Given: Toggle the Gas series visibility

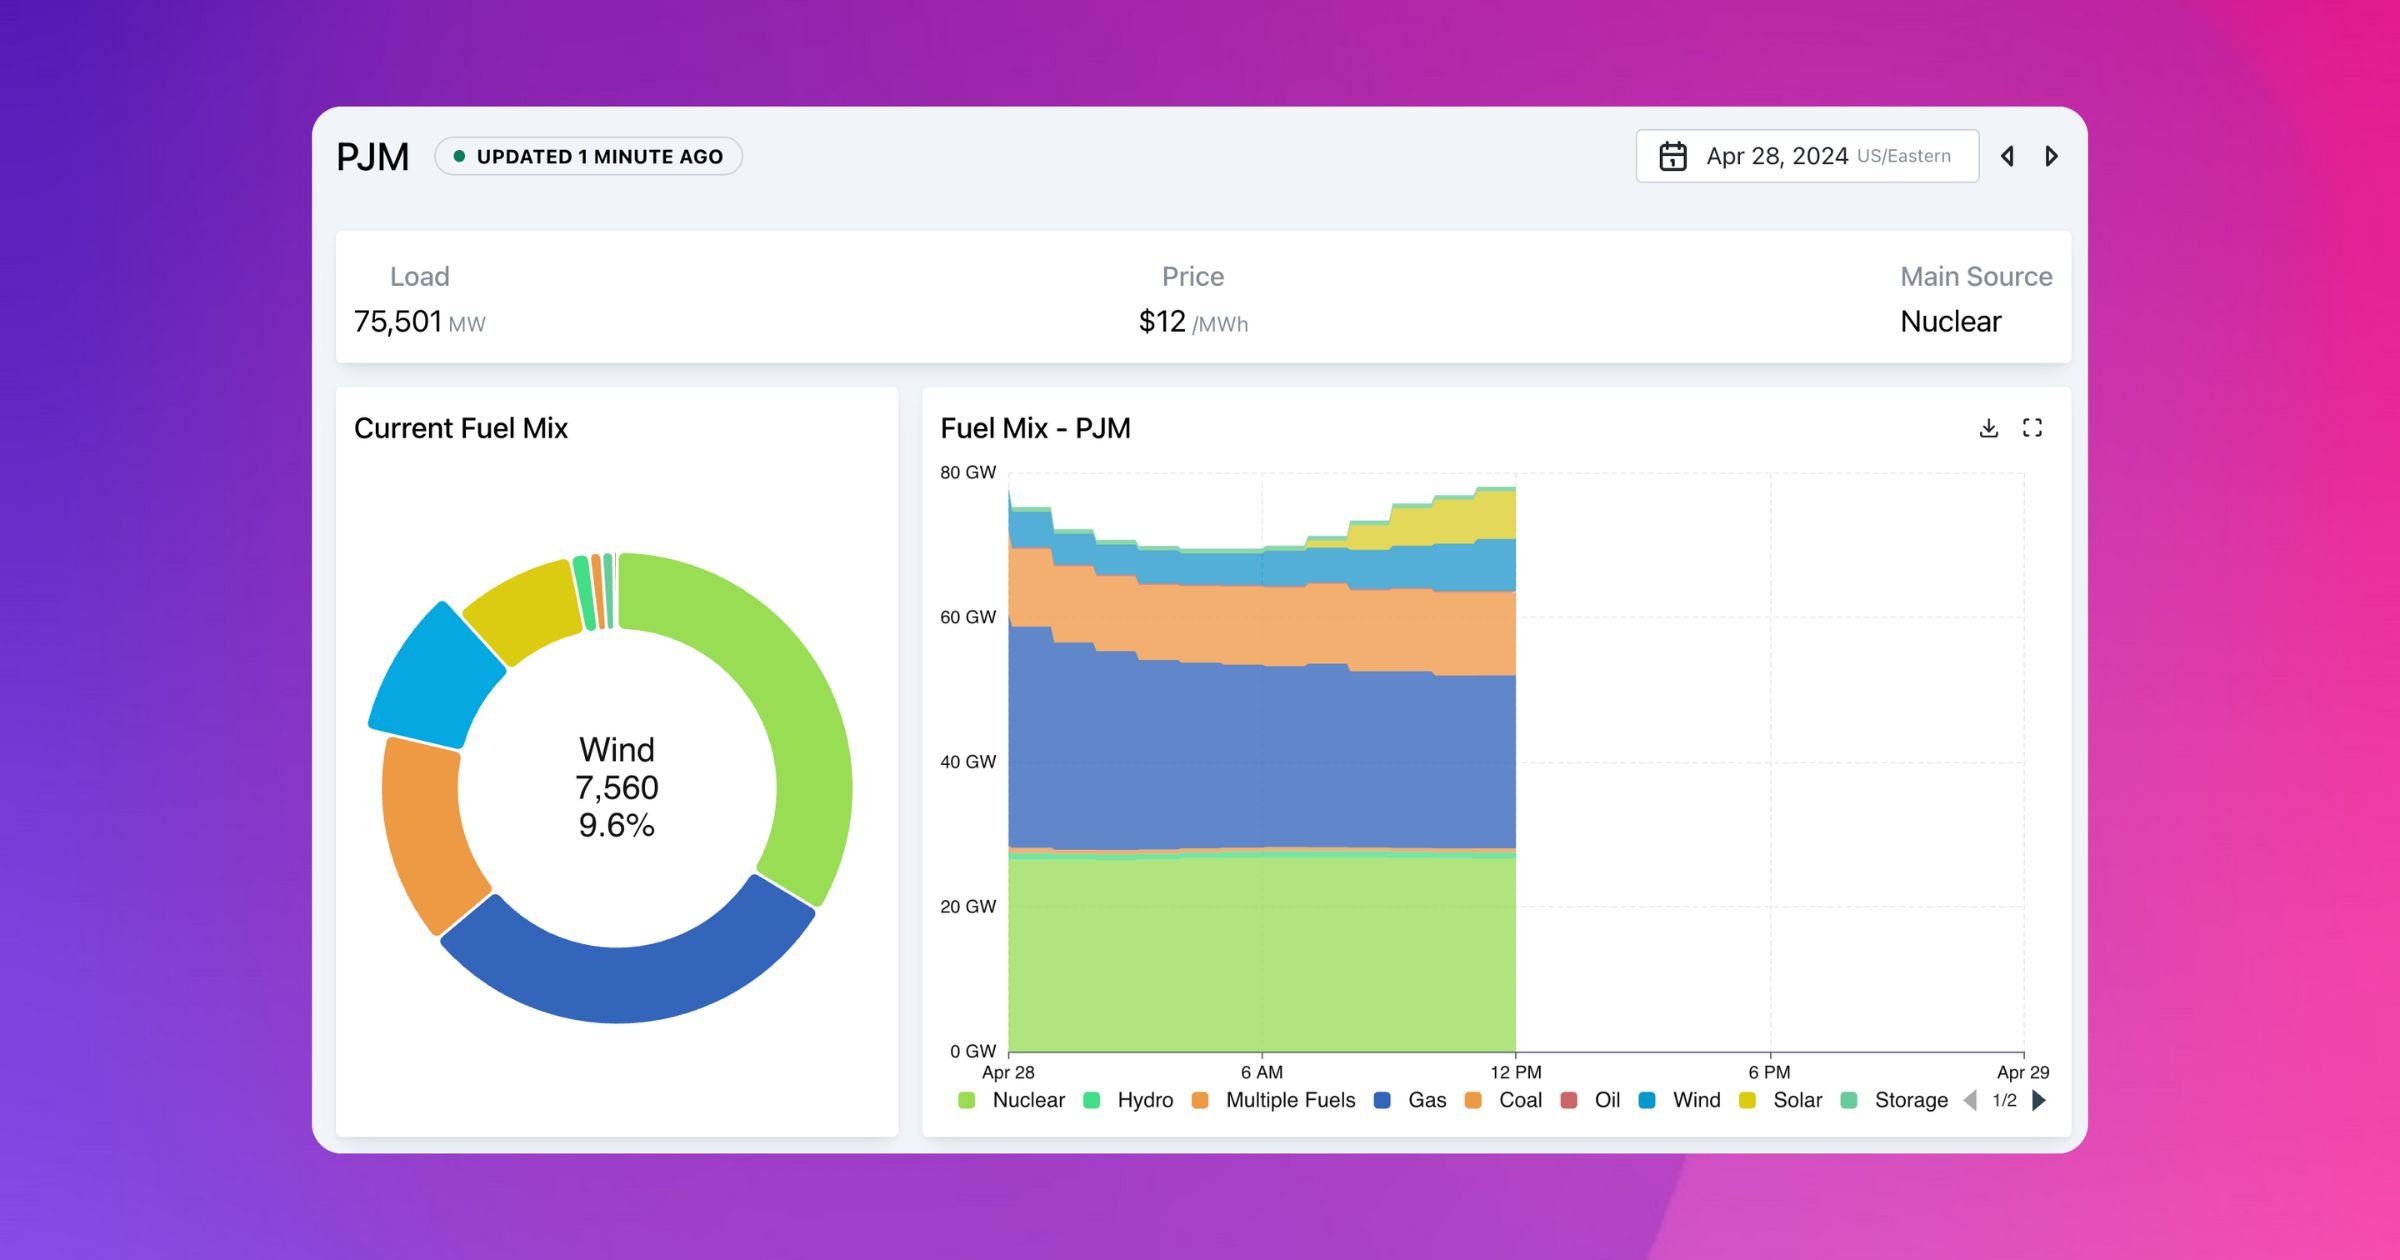Looking at the screenshot, I should 1424,1100.
